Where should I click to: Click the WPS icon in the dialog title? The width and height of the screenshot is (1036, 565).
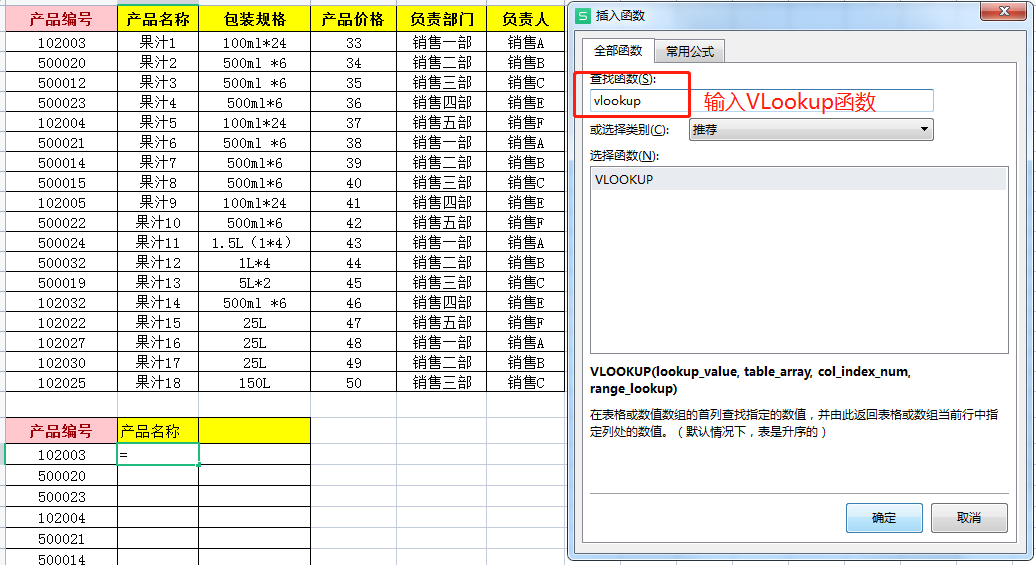(583, 16)
